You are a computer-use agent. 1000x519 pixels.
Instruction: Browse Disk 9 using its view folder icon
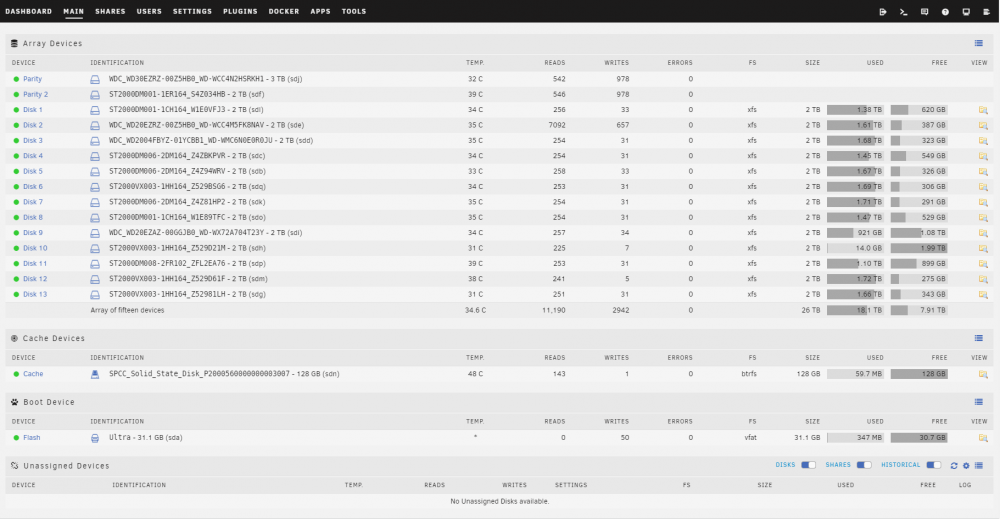983,233
